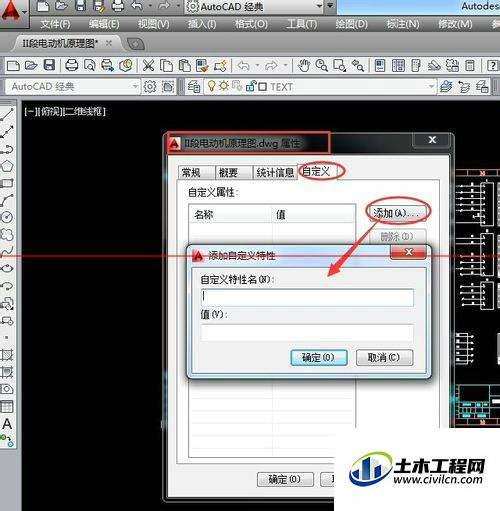Screen dimensions: 500x511
Task: Select the Revision Cloud tool
Action: click(7, 234)
